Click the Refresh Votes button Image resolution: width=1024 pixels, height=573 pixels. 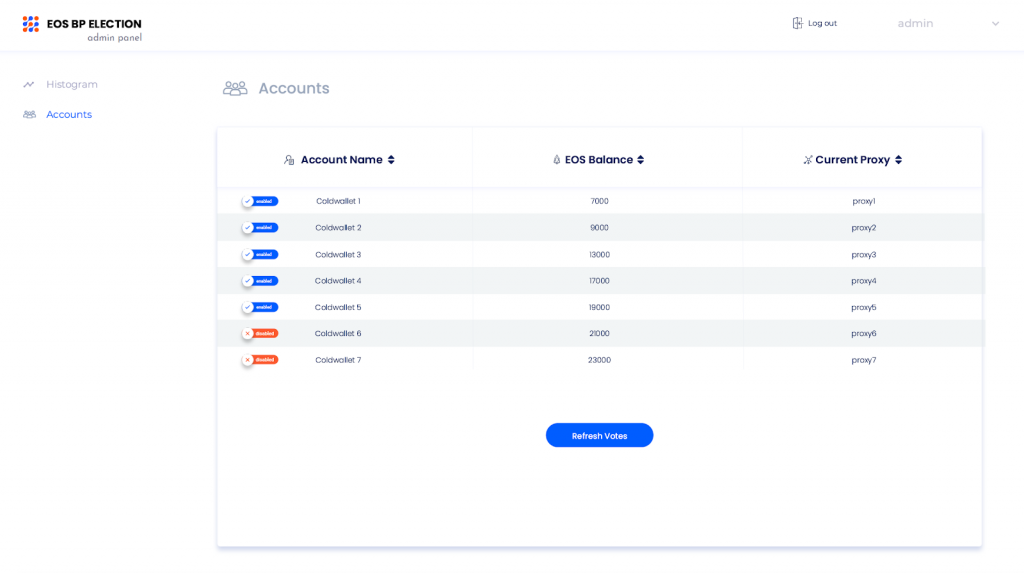(x=600, y=435)
